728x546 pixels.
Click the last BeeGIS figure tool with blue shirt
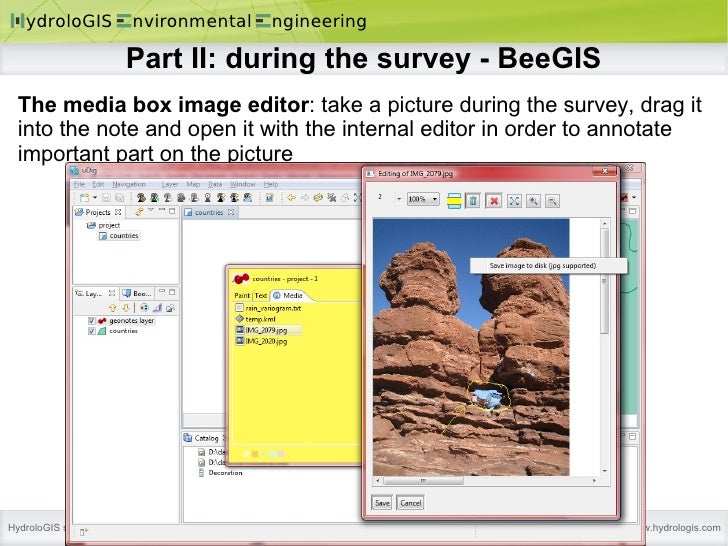coord(248,198)
